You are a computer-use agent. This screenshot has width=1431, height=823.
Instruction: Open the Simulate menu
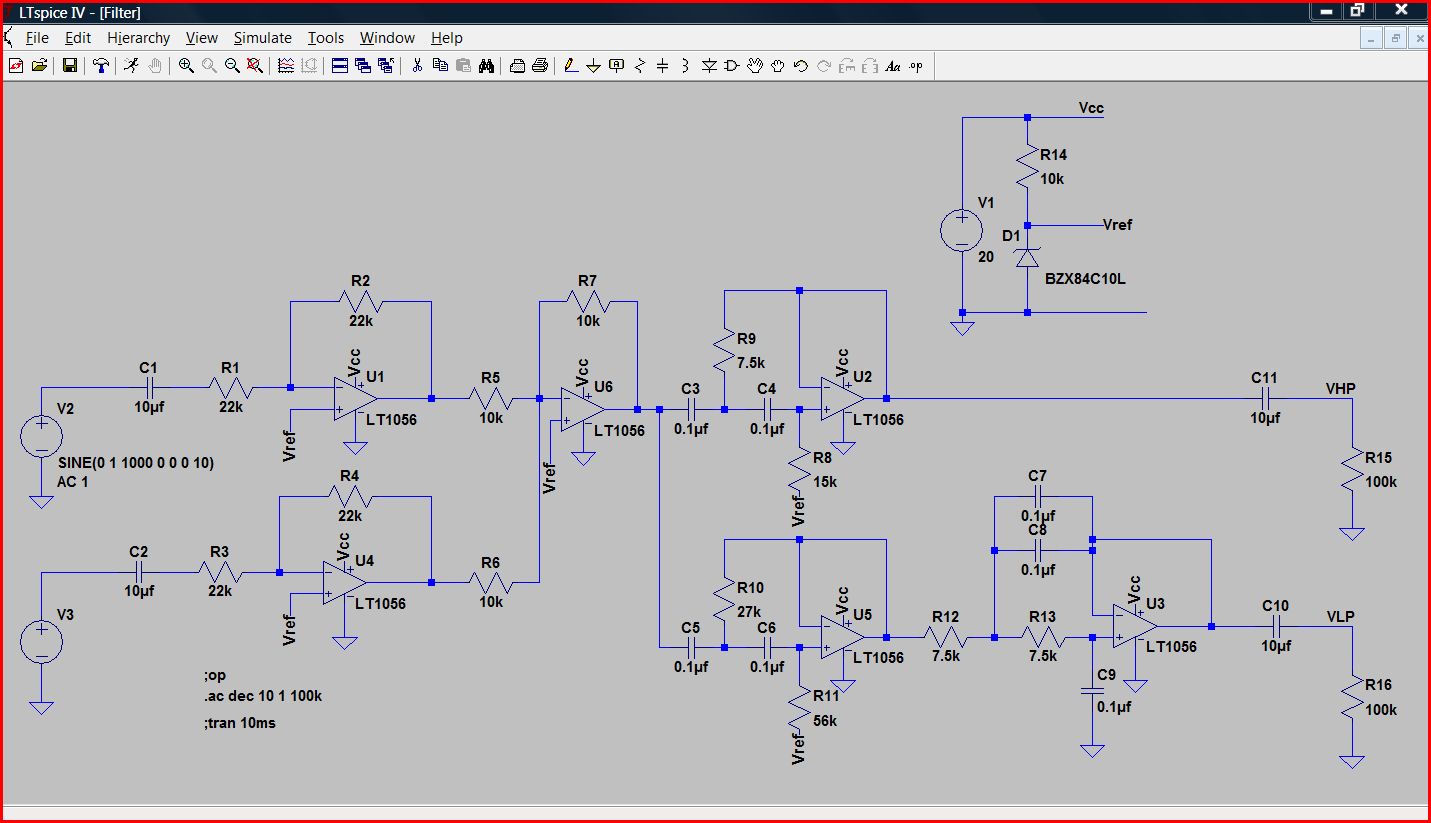coord(263,38)
